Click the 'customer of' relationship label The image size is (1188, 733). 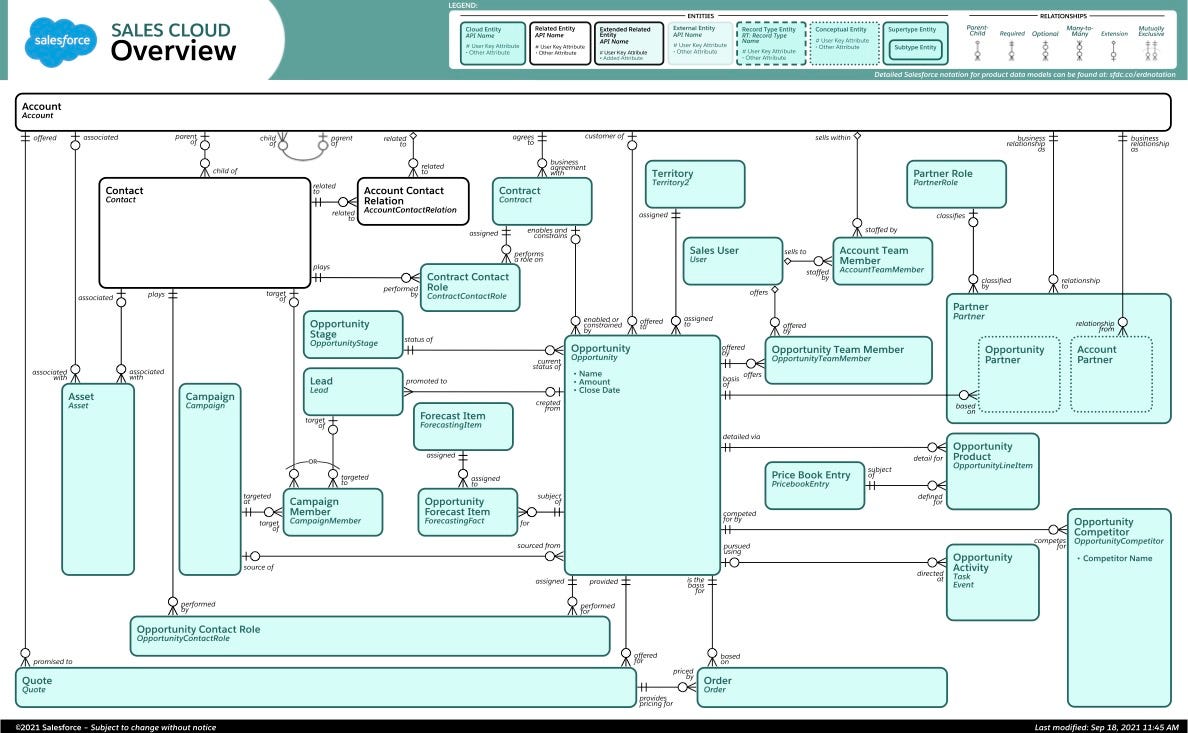[605, 136]
